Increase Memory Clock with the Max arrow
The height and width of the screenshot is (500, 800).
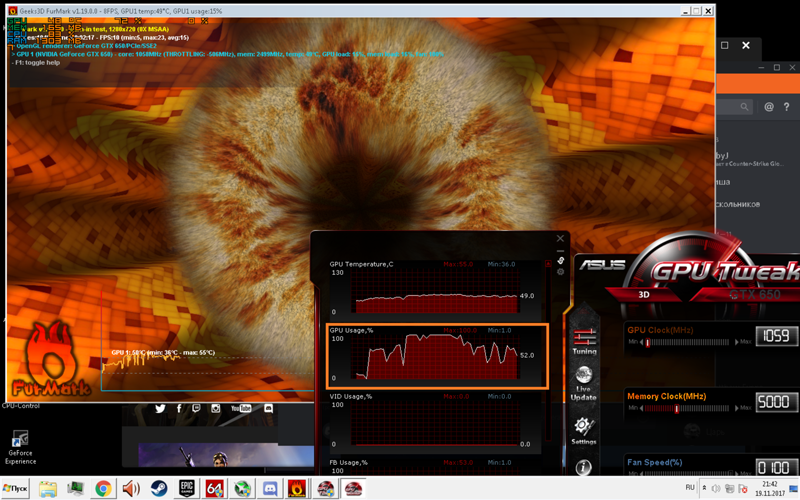click(x=736, y=408)
